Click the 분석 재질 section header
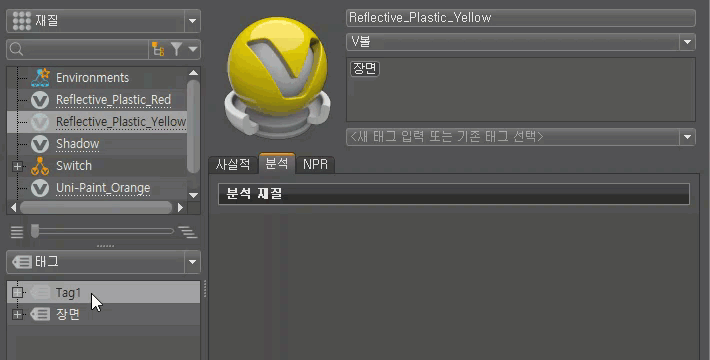Screen dimensions: 710x360 (454, 194)
